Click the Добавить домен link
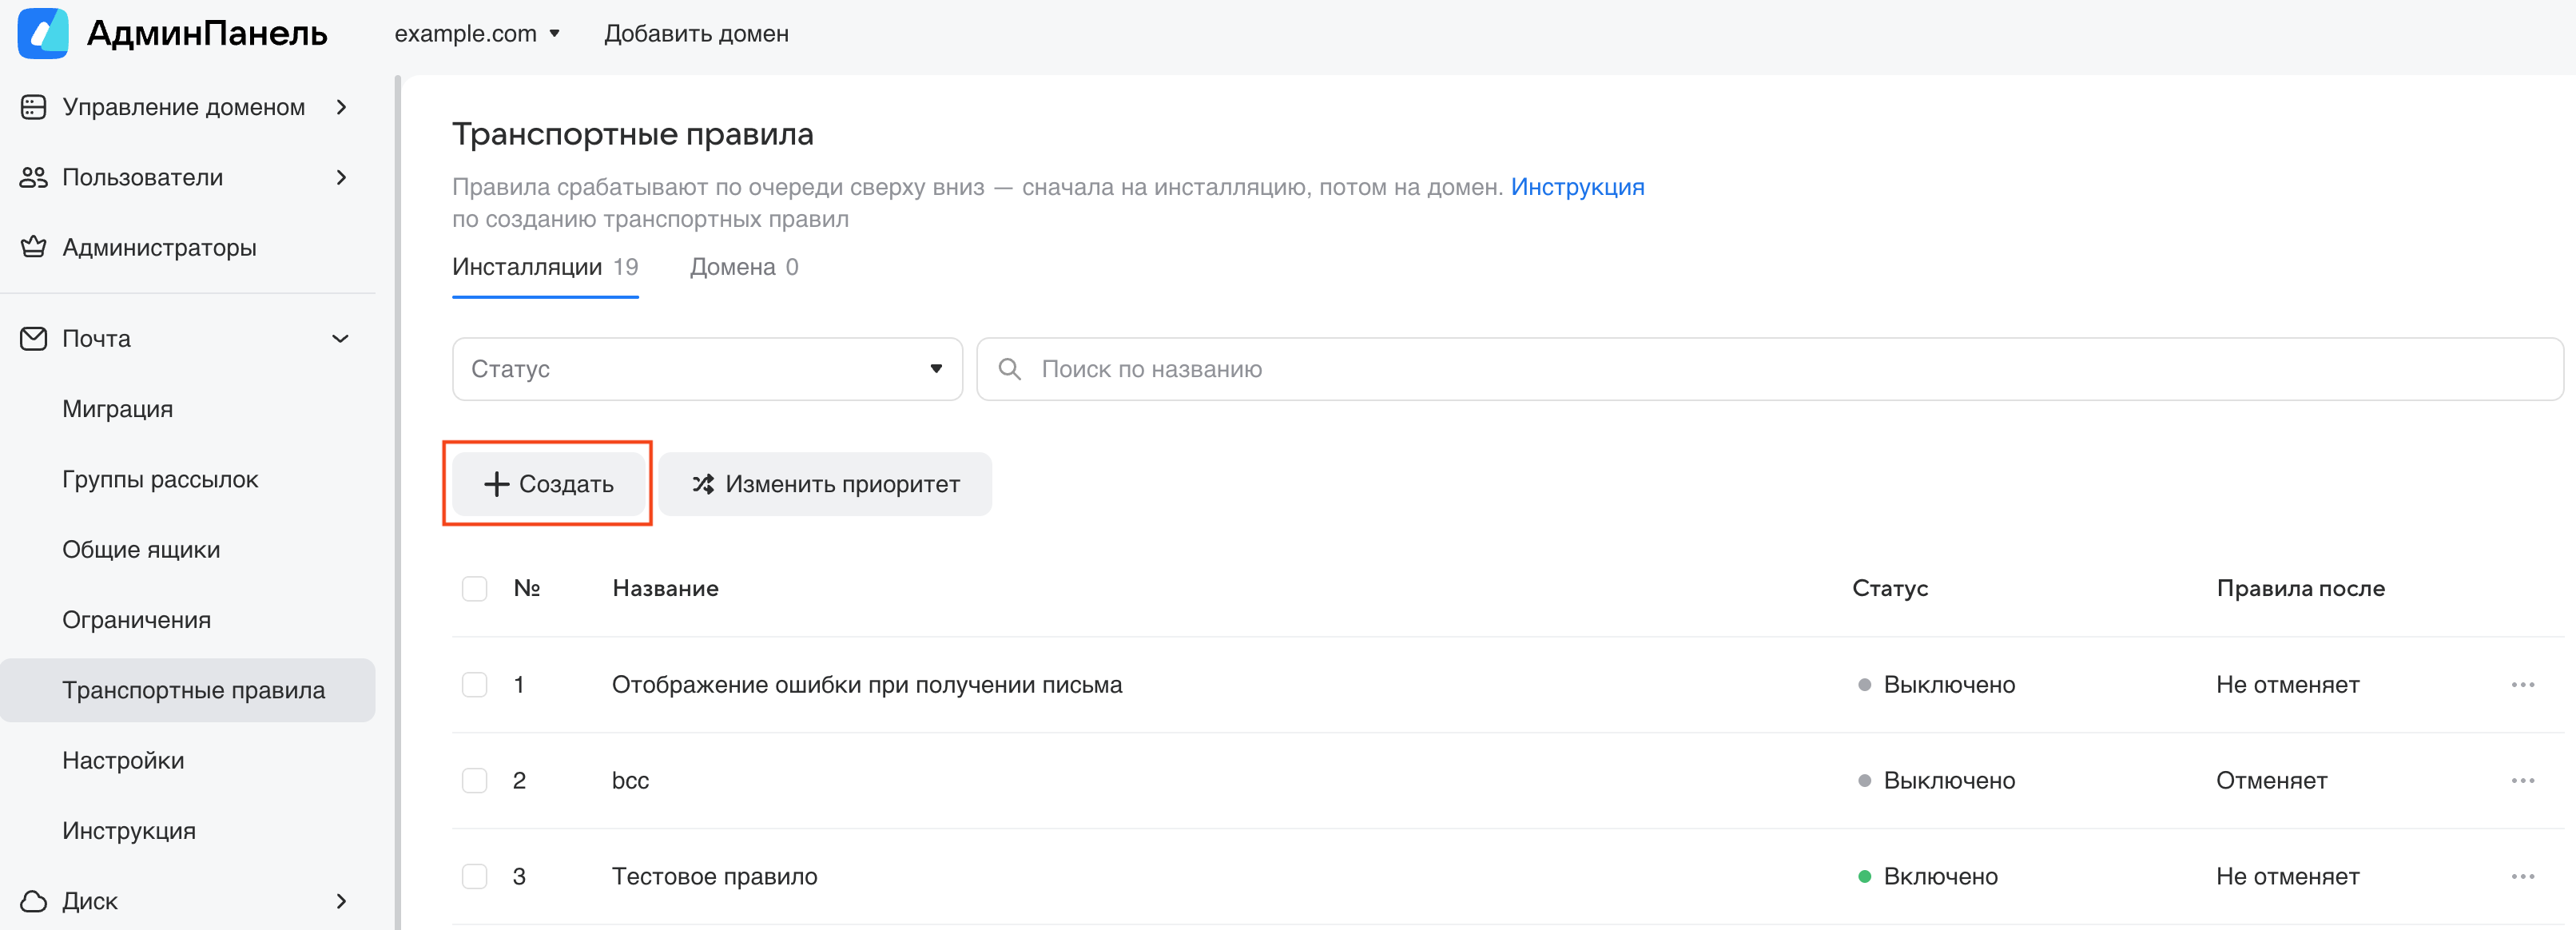2576x930 pixels. [696, 34]
